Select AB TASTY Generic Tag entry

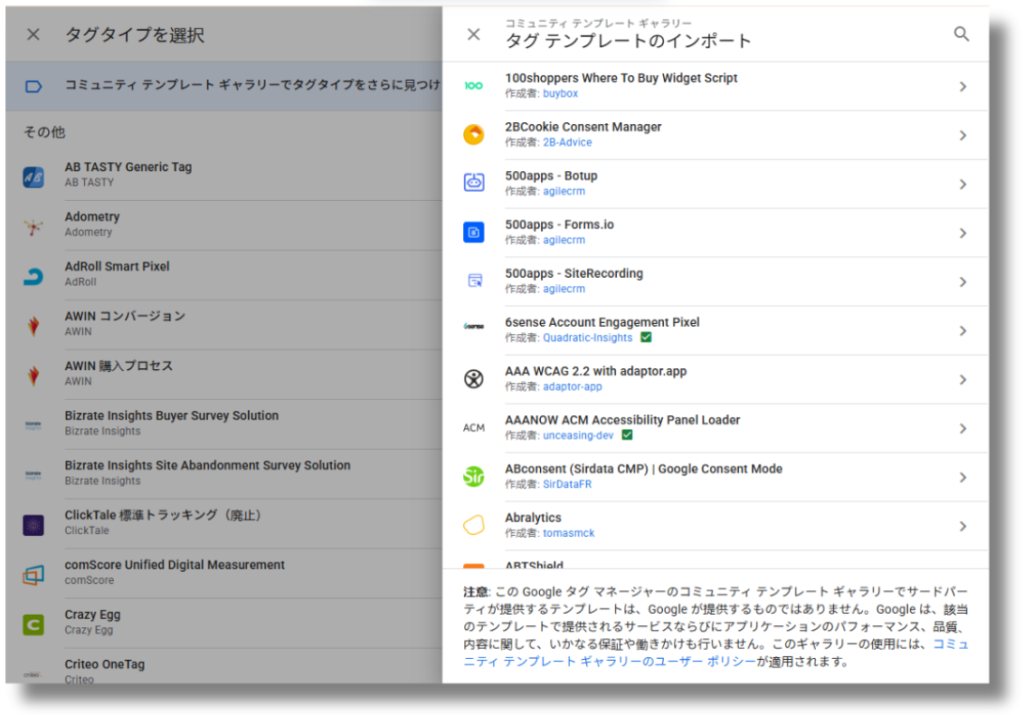point(128,168)
